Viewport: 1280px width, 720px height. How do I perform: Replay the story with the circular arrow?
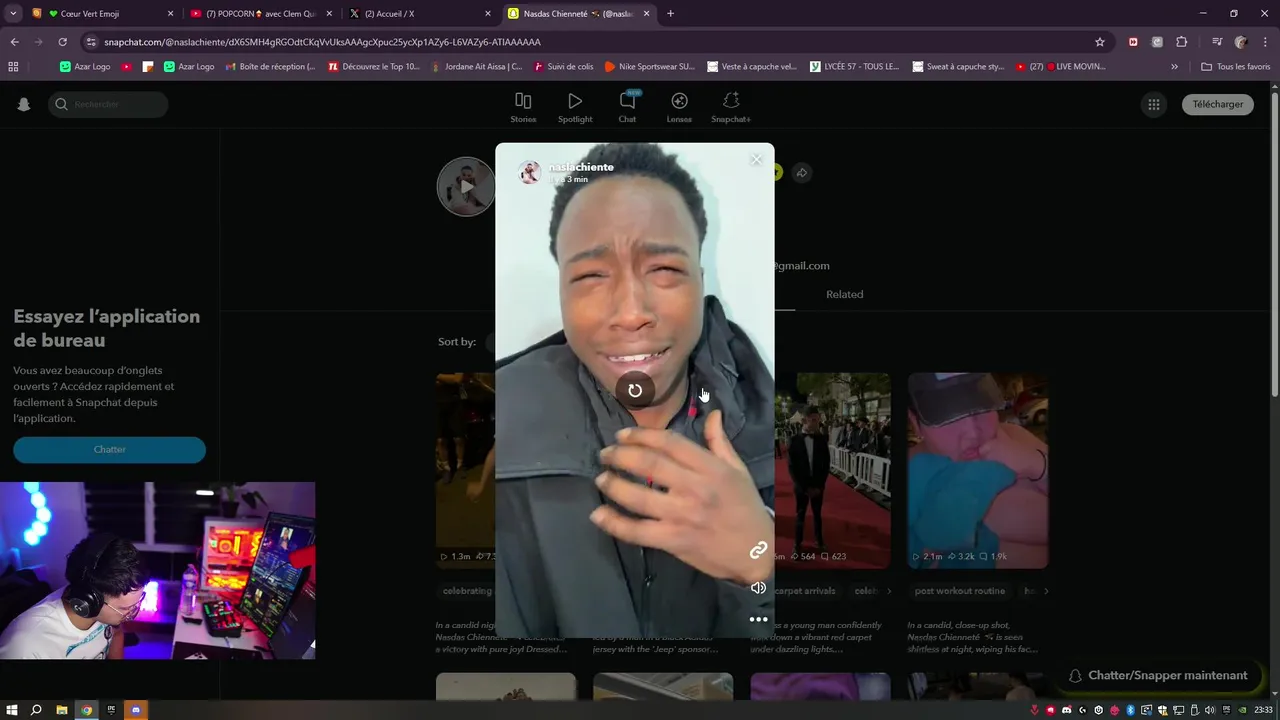click(x=635, y=390)
